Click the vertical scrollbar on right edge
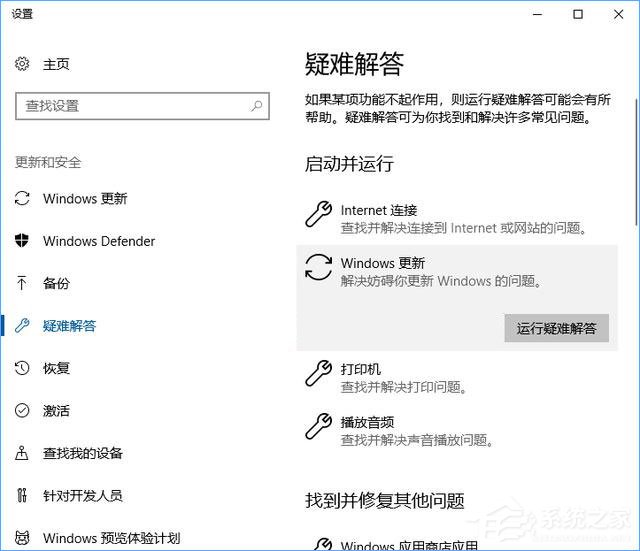640x551 pixels. [x=636, y=161]
